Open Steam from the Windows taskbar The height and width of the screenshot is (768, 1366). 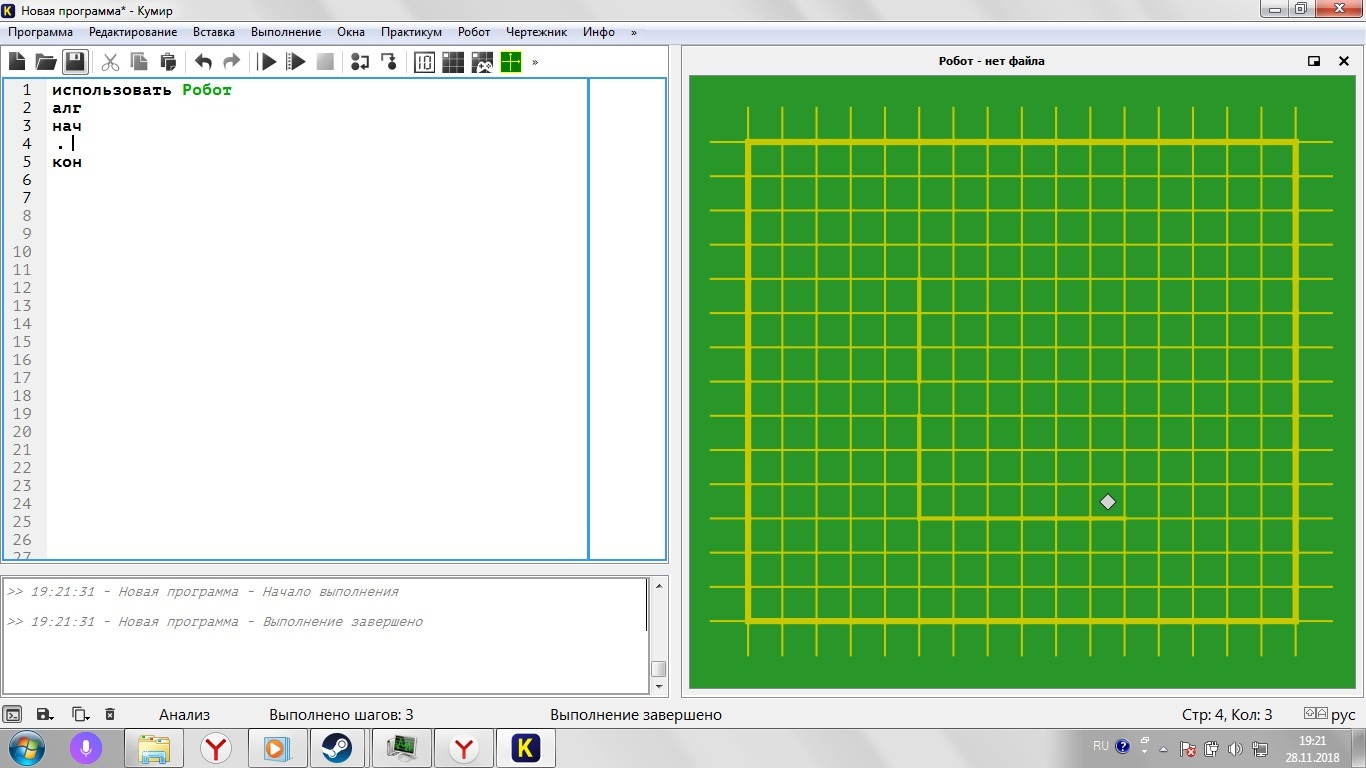[337, 748]
